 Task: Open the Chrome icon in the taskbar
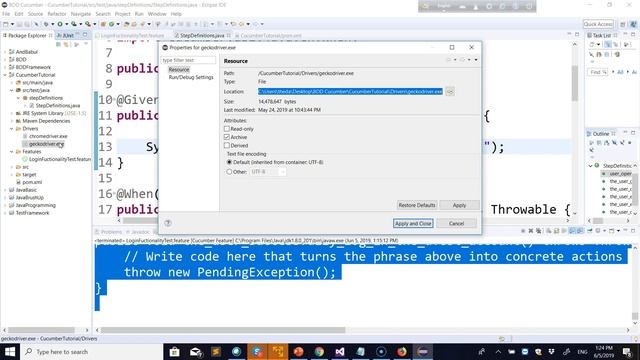click(319, 351)
